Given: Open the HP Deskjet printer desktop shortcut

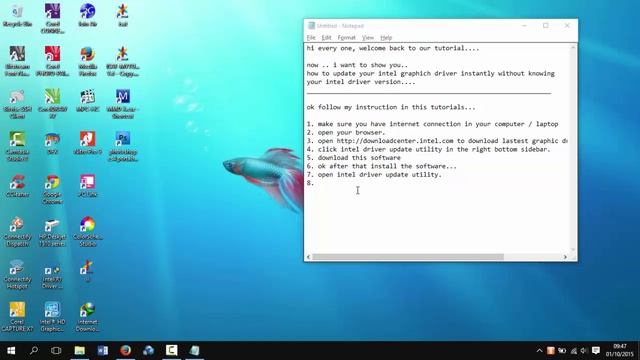Looking at the screenshot, I should click(52, 231).
